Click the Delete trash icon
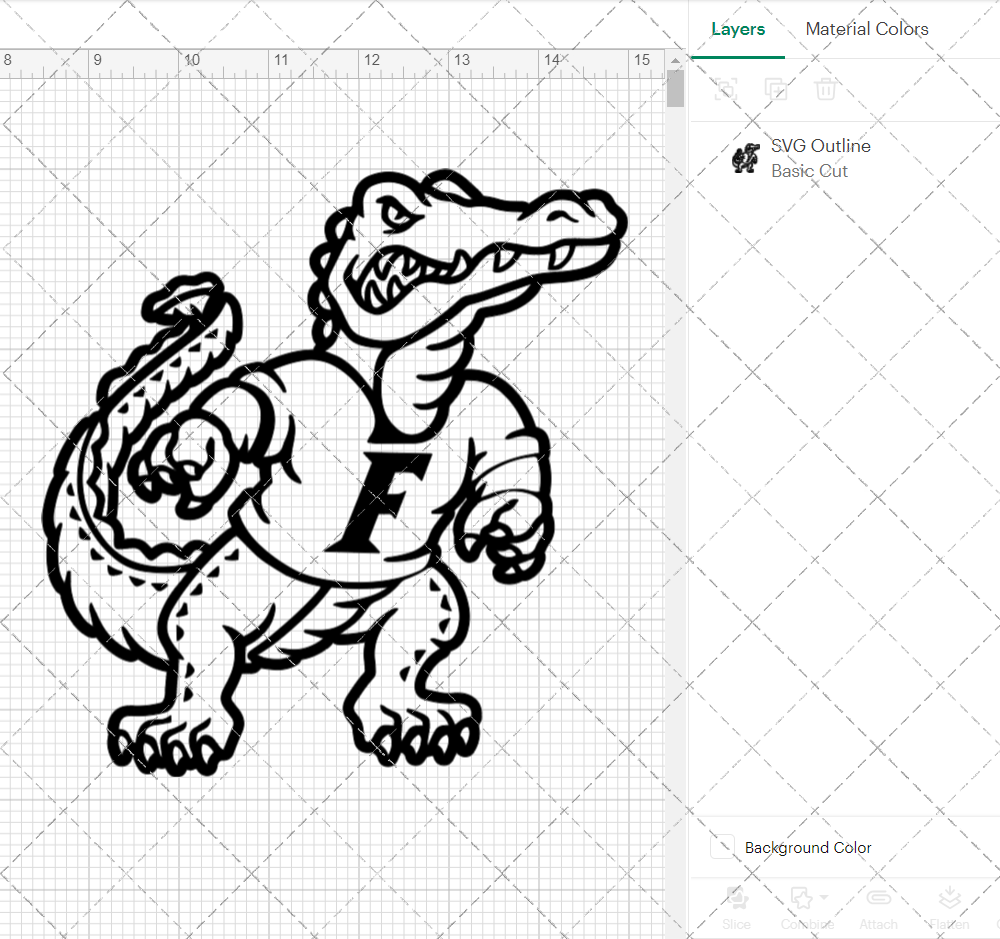Viewport: 1000px width, 939px height. coord(825,89)
